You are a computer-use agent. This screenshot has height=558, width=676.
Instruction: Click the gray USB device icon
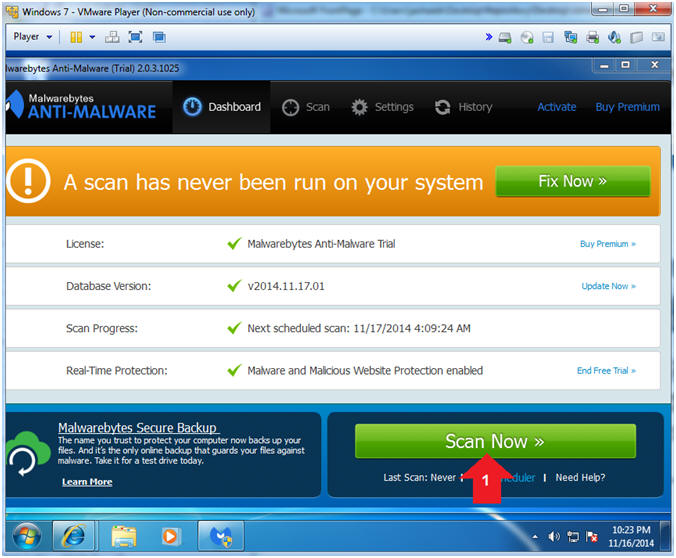[636, 38]
